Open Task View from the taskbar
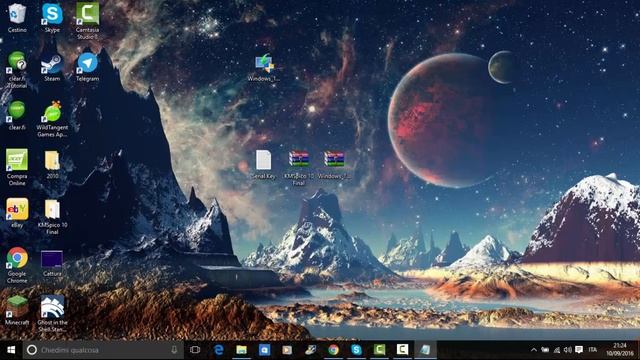640x360 pixels. pos(195,350)
